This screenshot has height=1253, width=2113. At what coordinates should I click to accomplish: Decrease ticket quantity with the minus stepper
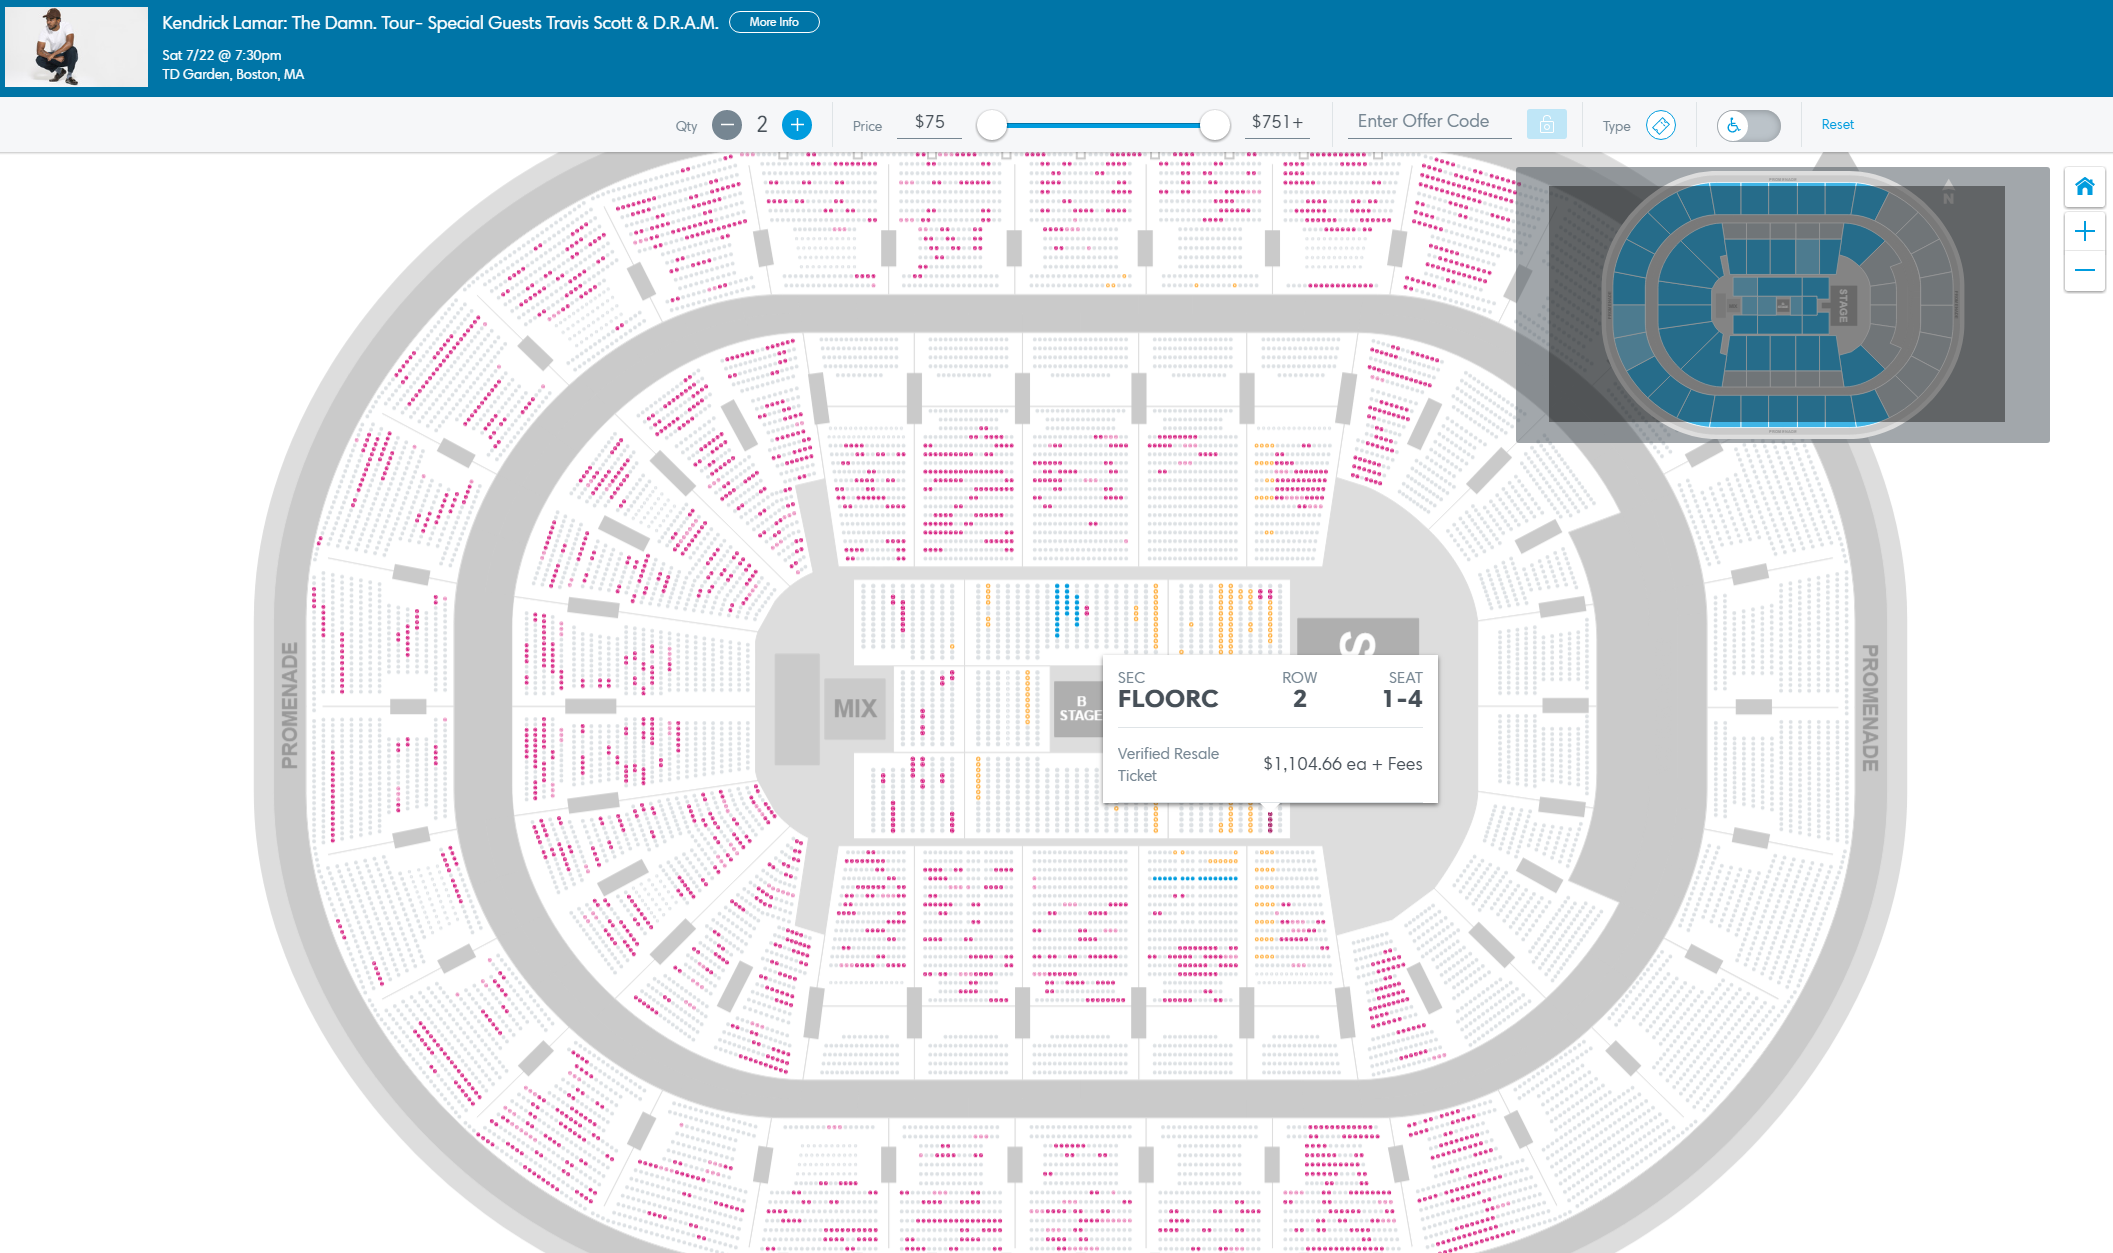[727, 124]
